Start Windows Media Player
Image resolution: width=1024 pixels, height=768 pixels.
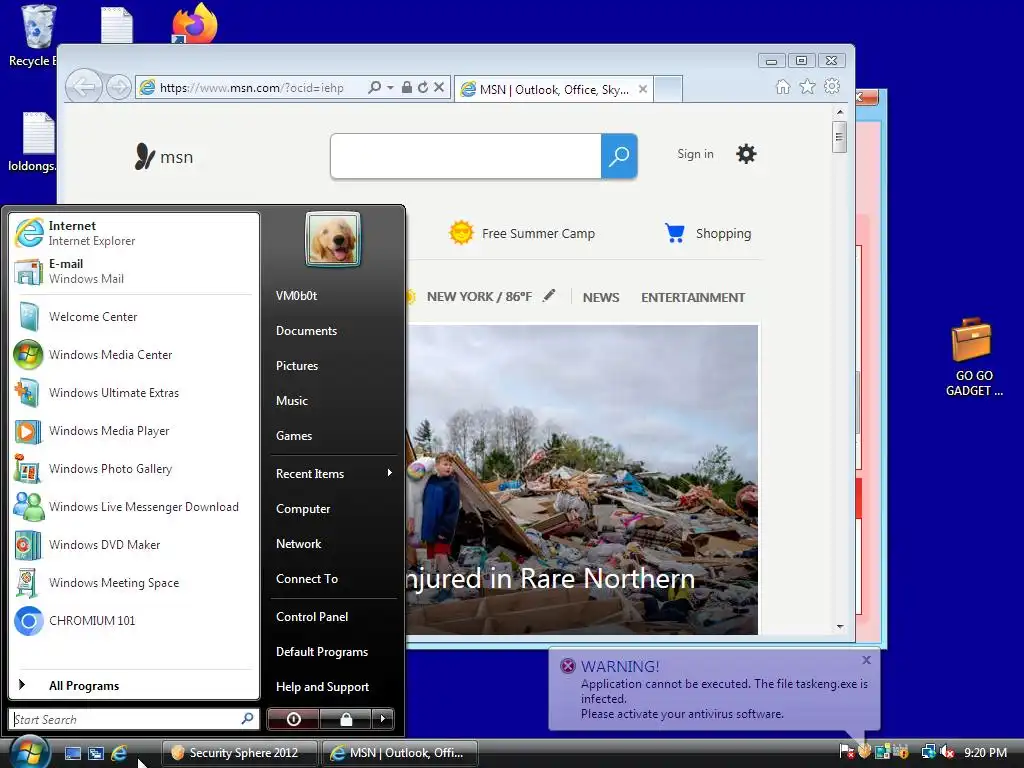pyautogui.click(x=134, y=431)
